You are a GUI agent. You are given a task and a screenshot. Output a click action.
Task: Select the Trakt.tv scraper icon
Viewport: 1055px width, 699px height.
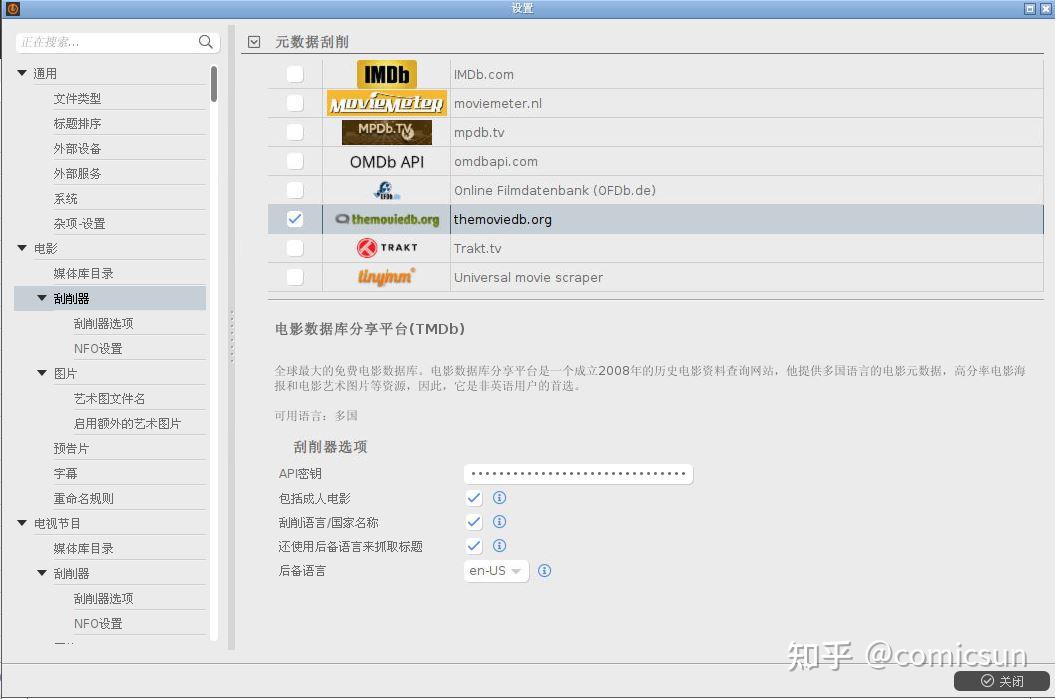[386, 247]
